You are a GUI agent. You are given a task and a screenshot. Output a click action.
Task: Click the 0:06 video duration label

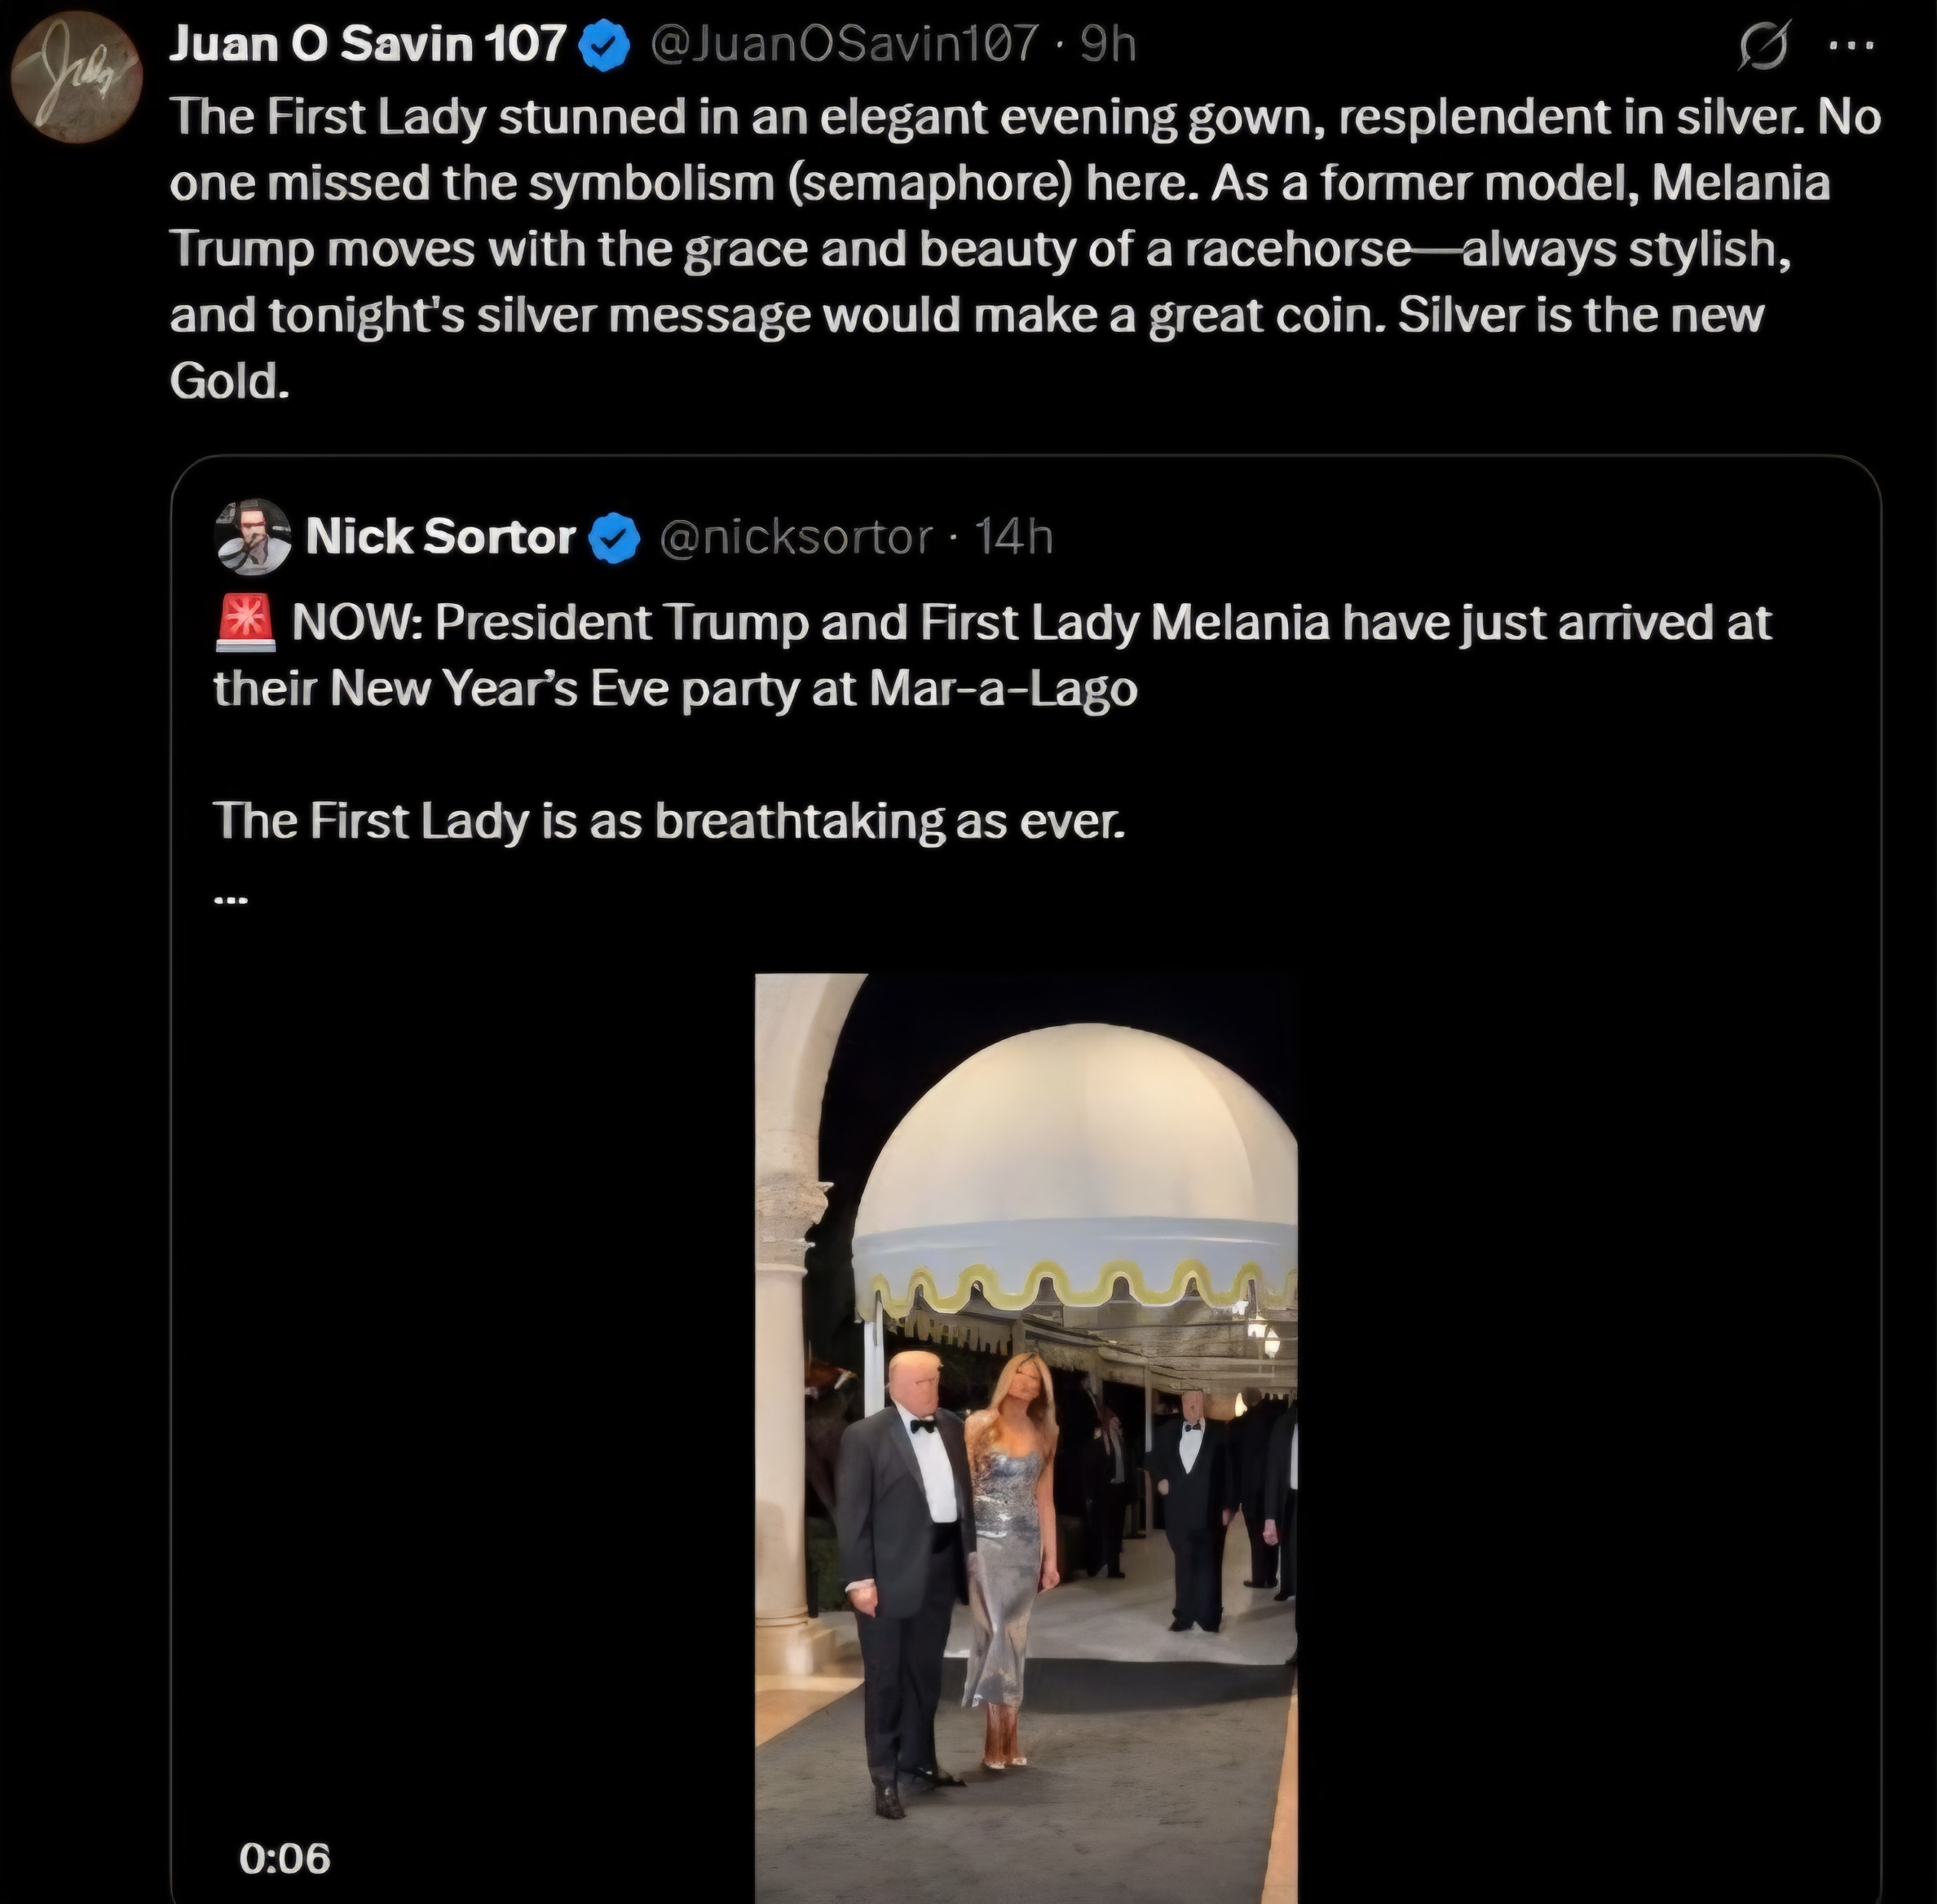(285, 1858)
